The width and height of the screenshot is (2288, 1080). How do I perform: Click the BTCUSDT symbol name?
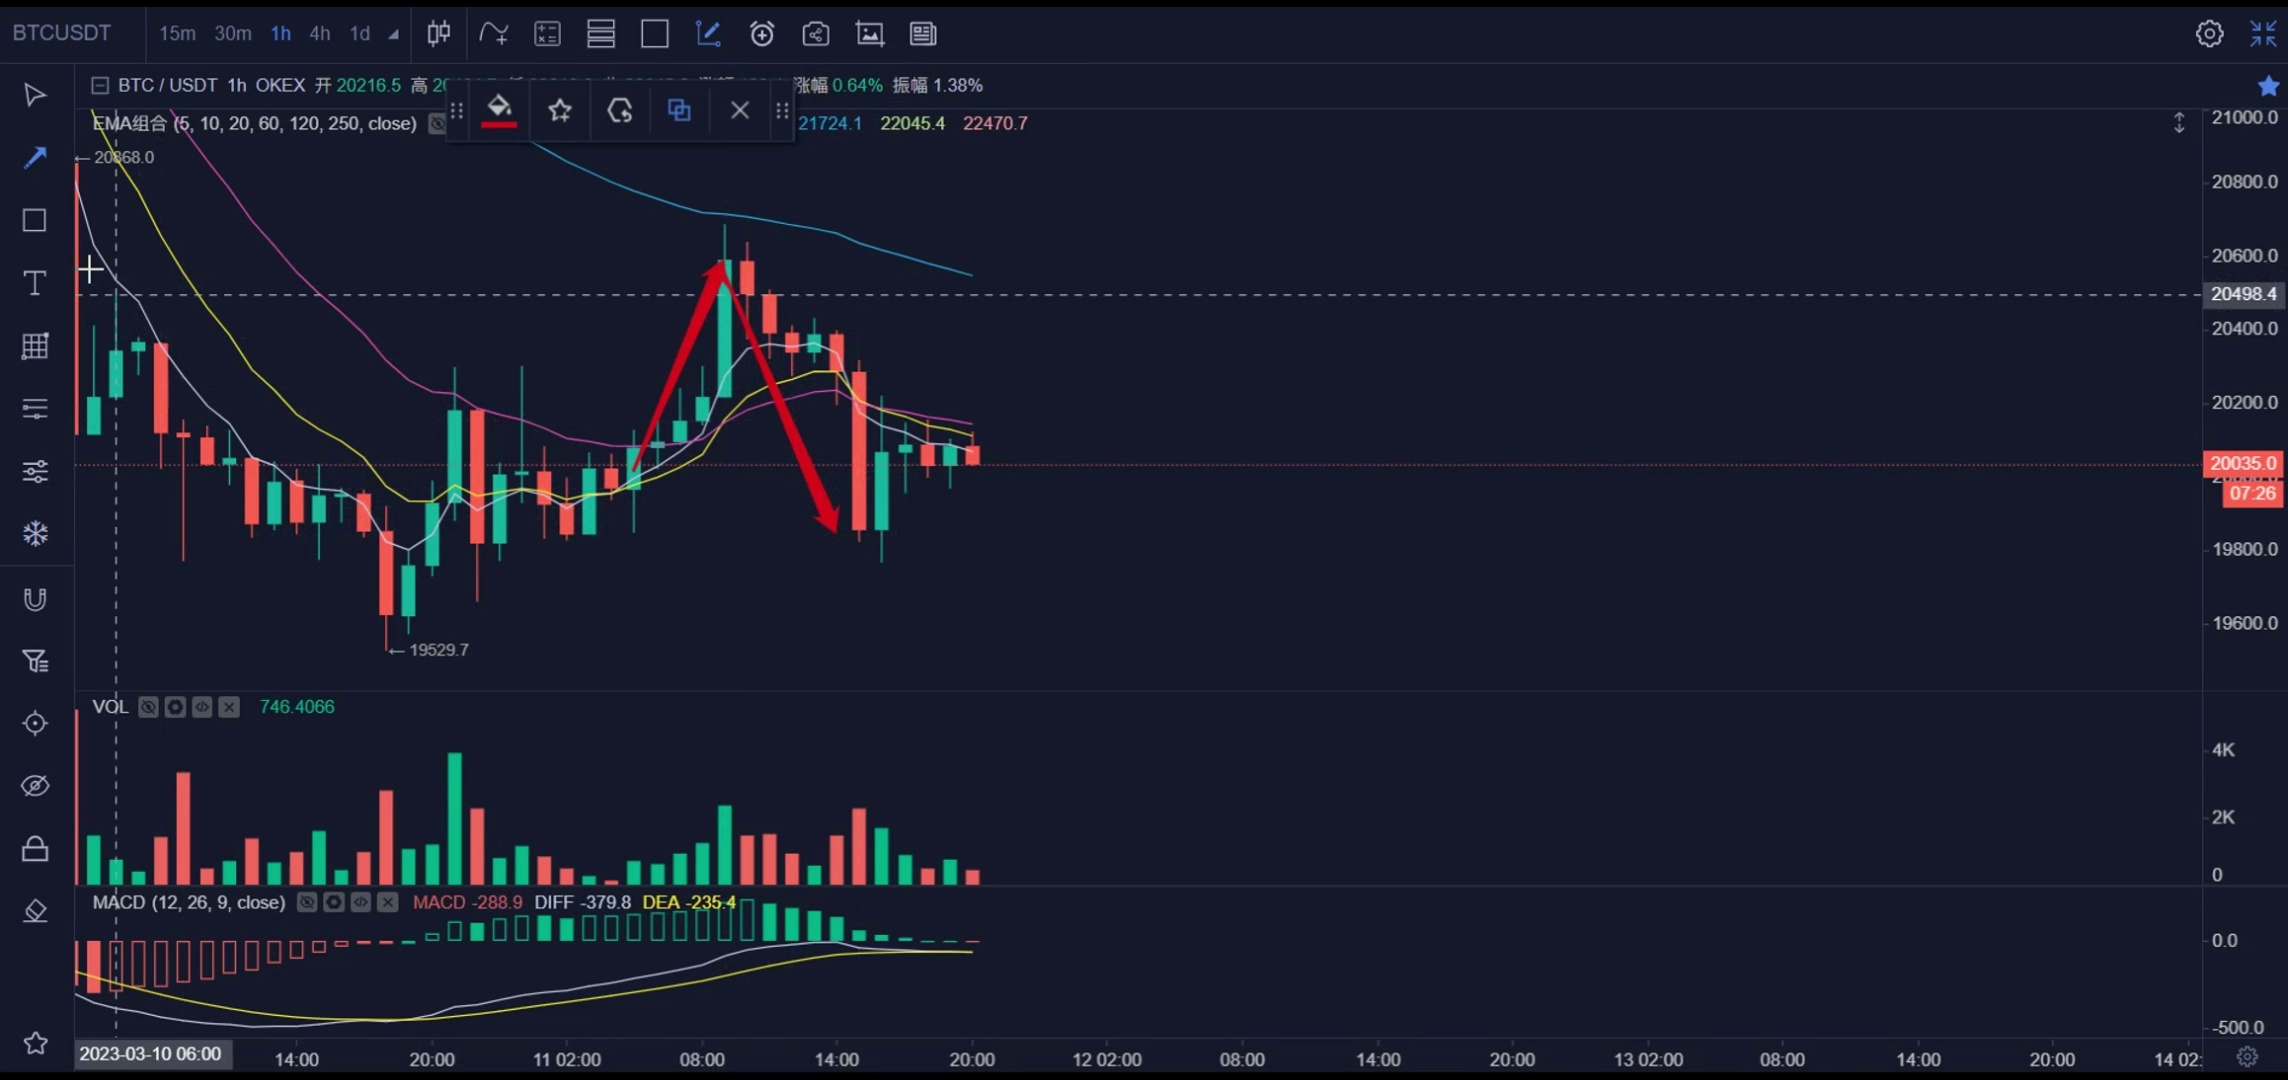62,33
